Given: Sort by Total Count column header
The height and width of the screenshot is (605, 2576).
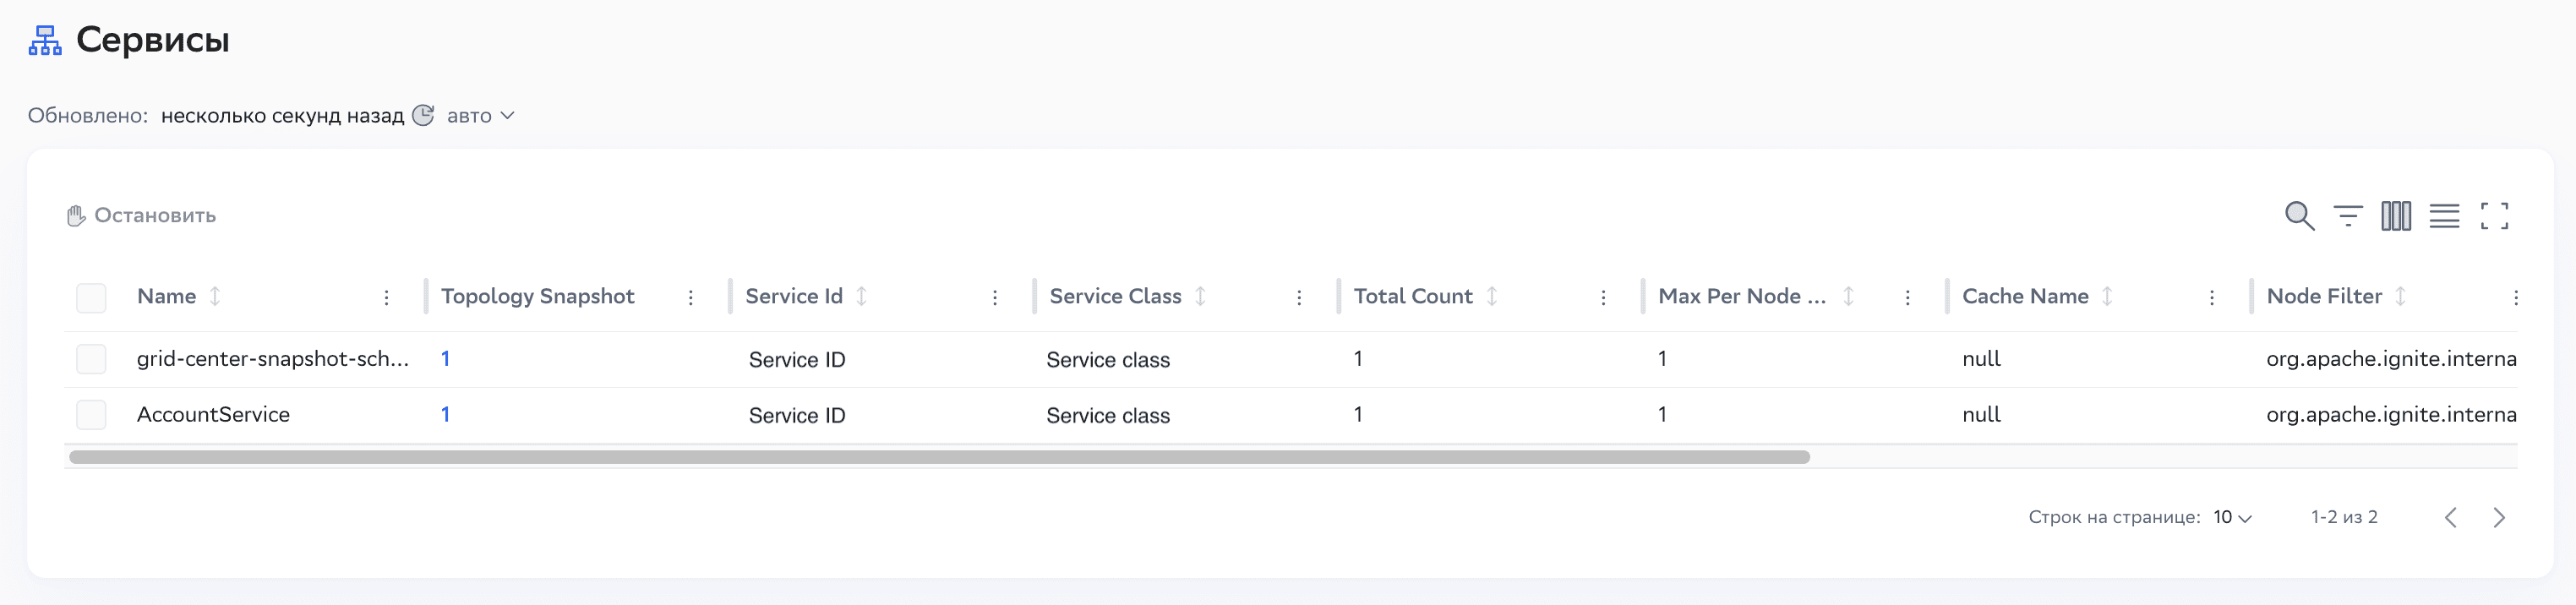Looking at the screenshot, I should point(1413,296).
